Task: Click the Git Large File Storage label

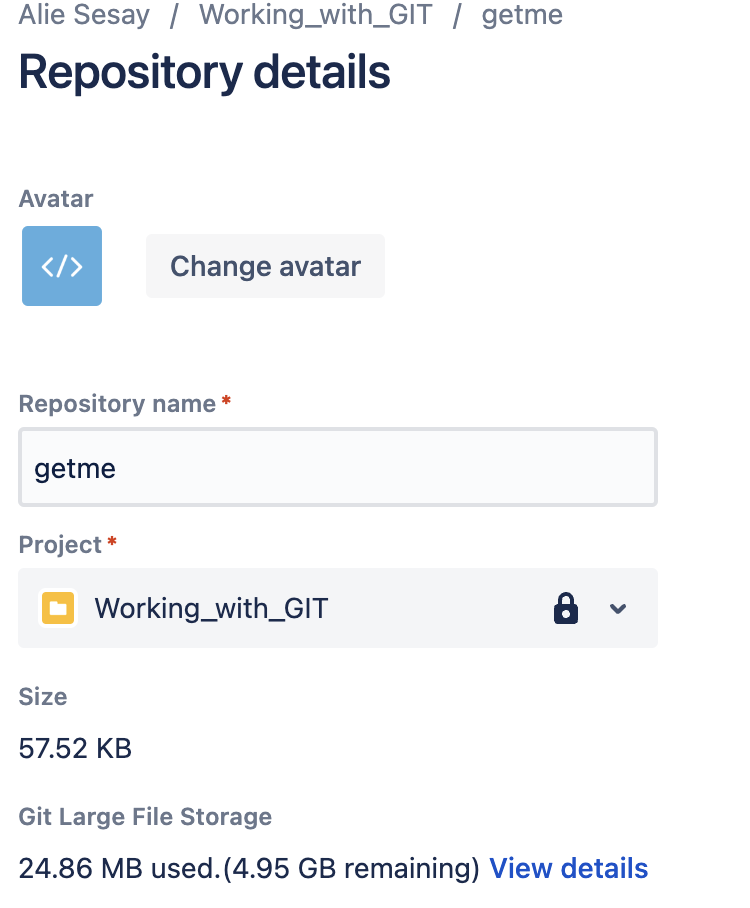Action: [x=145, y=817]
